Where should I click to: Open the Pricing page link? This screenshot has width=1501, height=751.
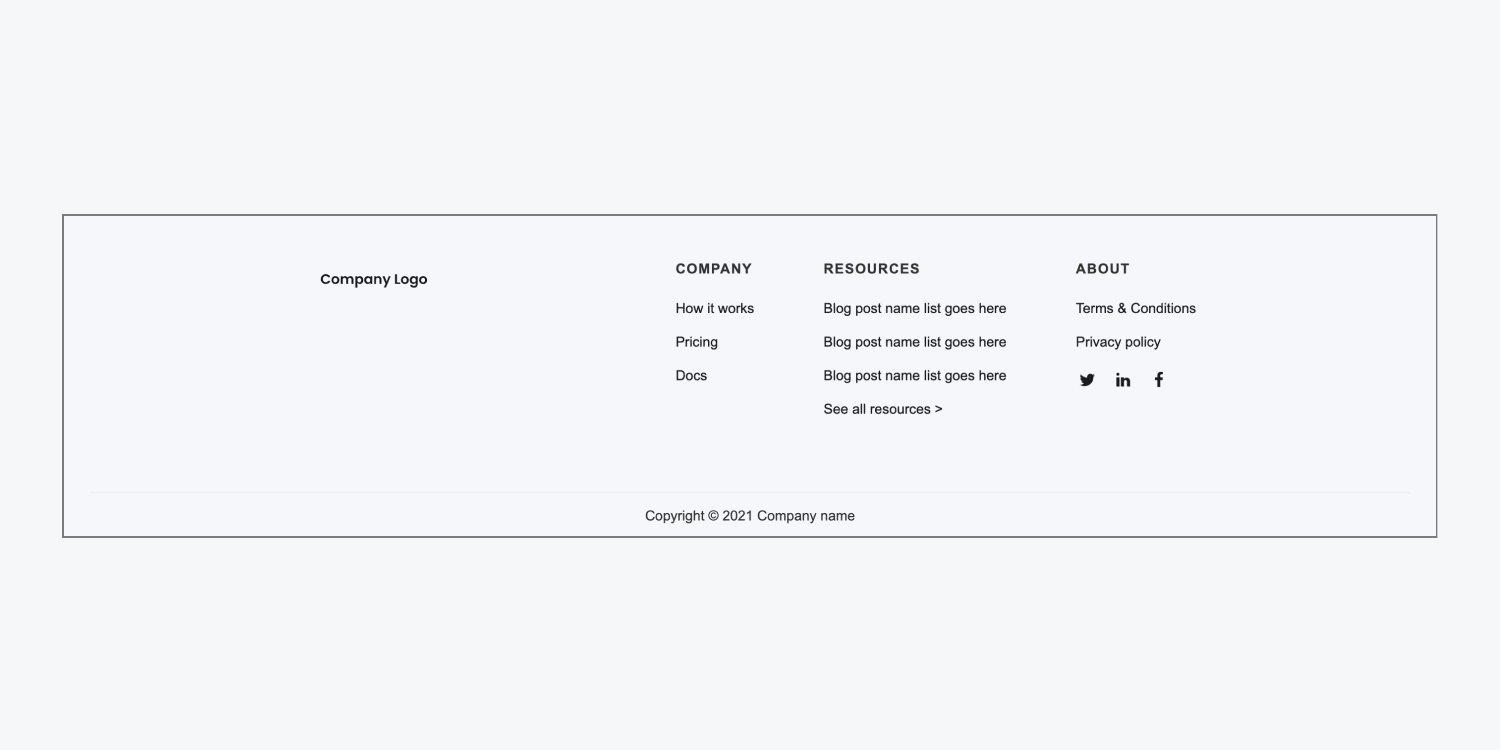(696, 341)
